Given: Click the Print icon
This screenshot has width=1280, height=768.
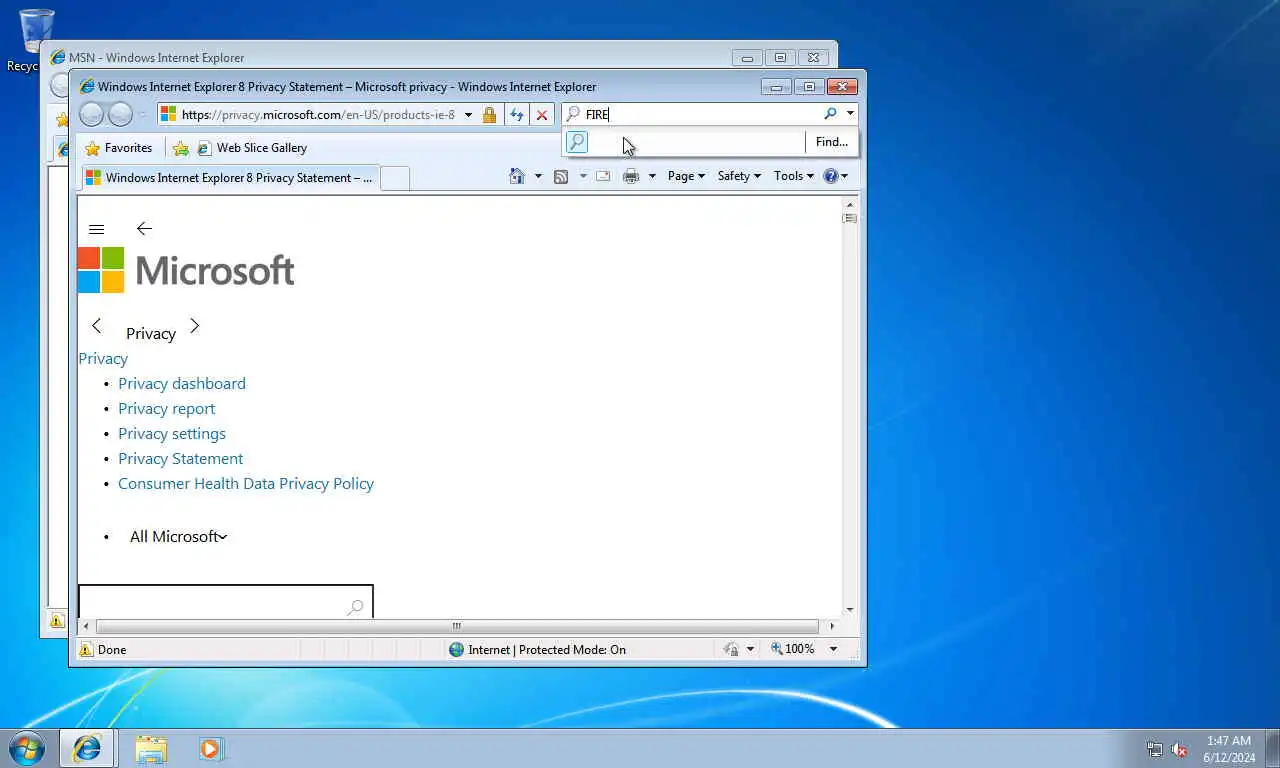Looking at the screenshot, I should [x=631, y=176].
